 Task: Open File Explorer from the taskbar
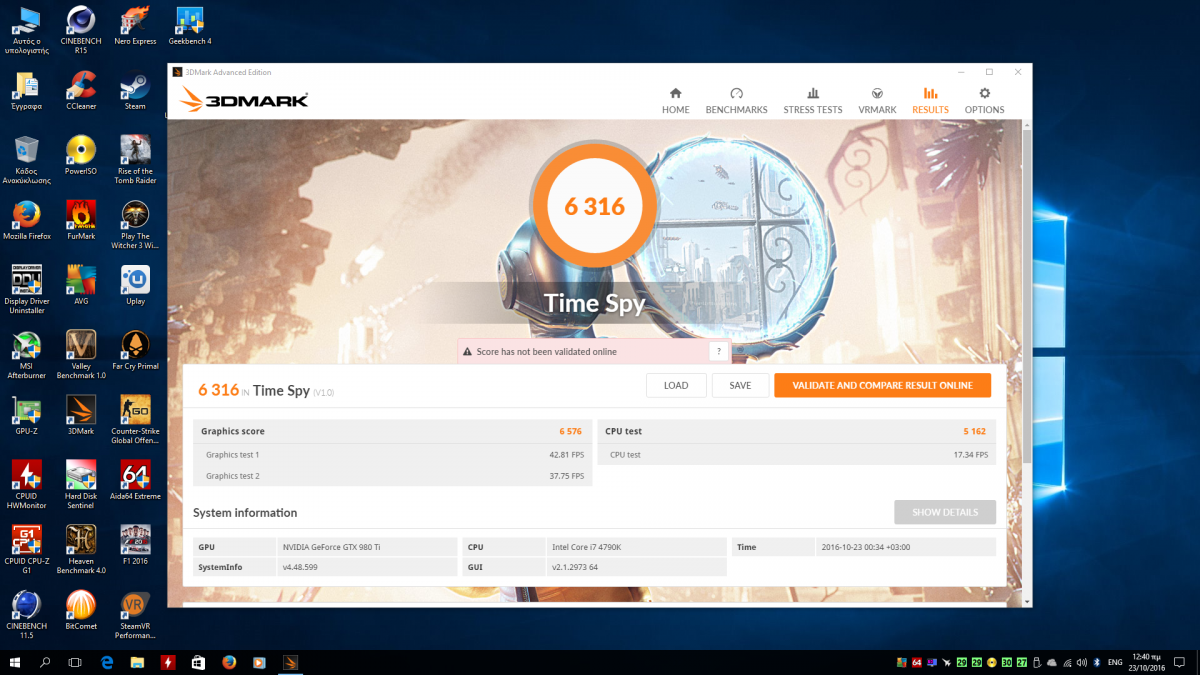tap(138, 662)
